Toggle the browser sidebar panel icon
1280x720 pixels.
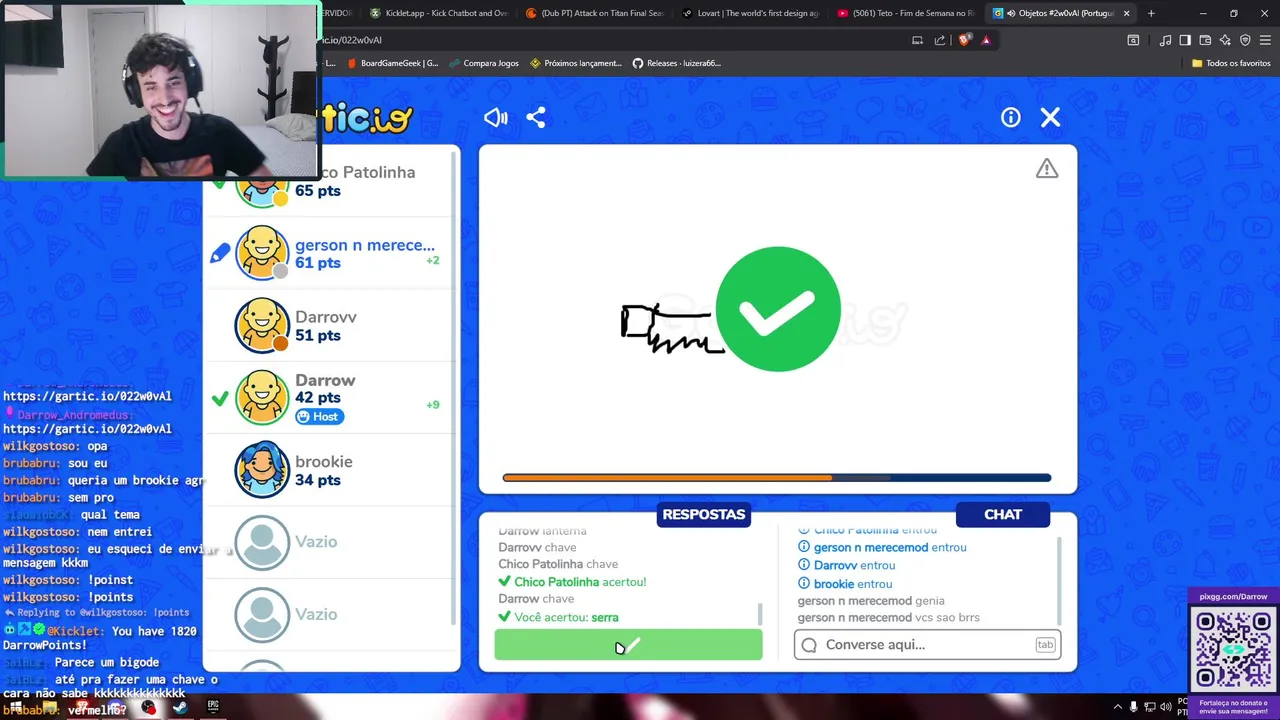(x=1185, y=40)
